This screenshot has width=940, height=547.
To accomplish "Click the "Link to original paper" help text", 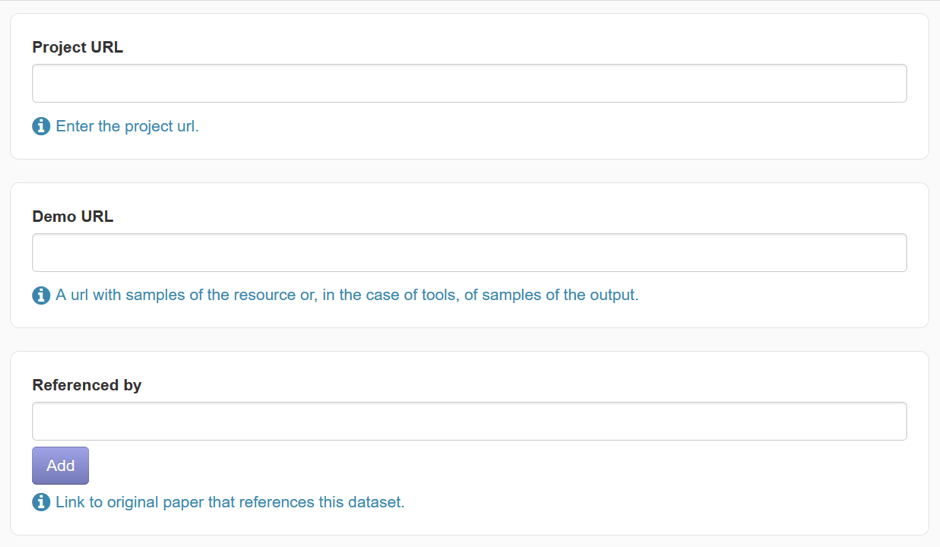I will tap(230, 502).
